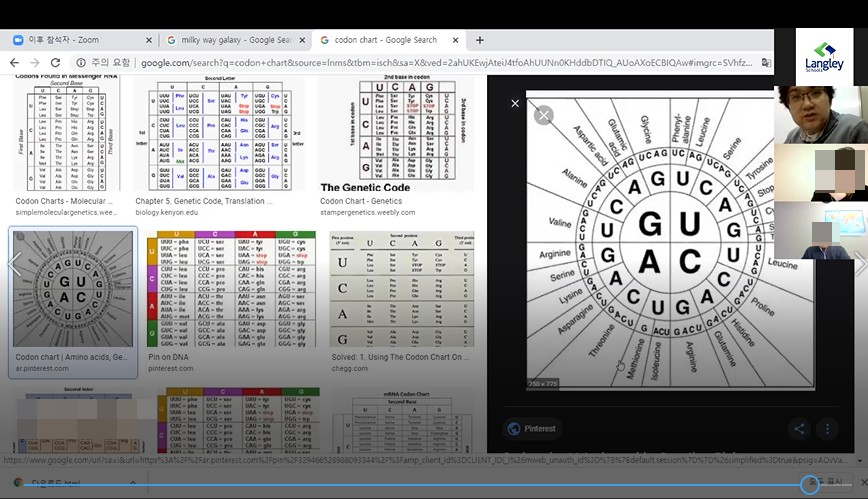Open the colorful Pin on DNA thumbnail
The image size is (868, 499).
[231, 289]
